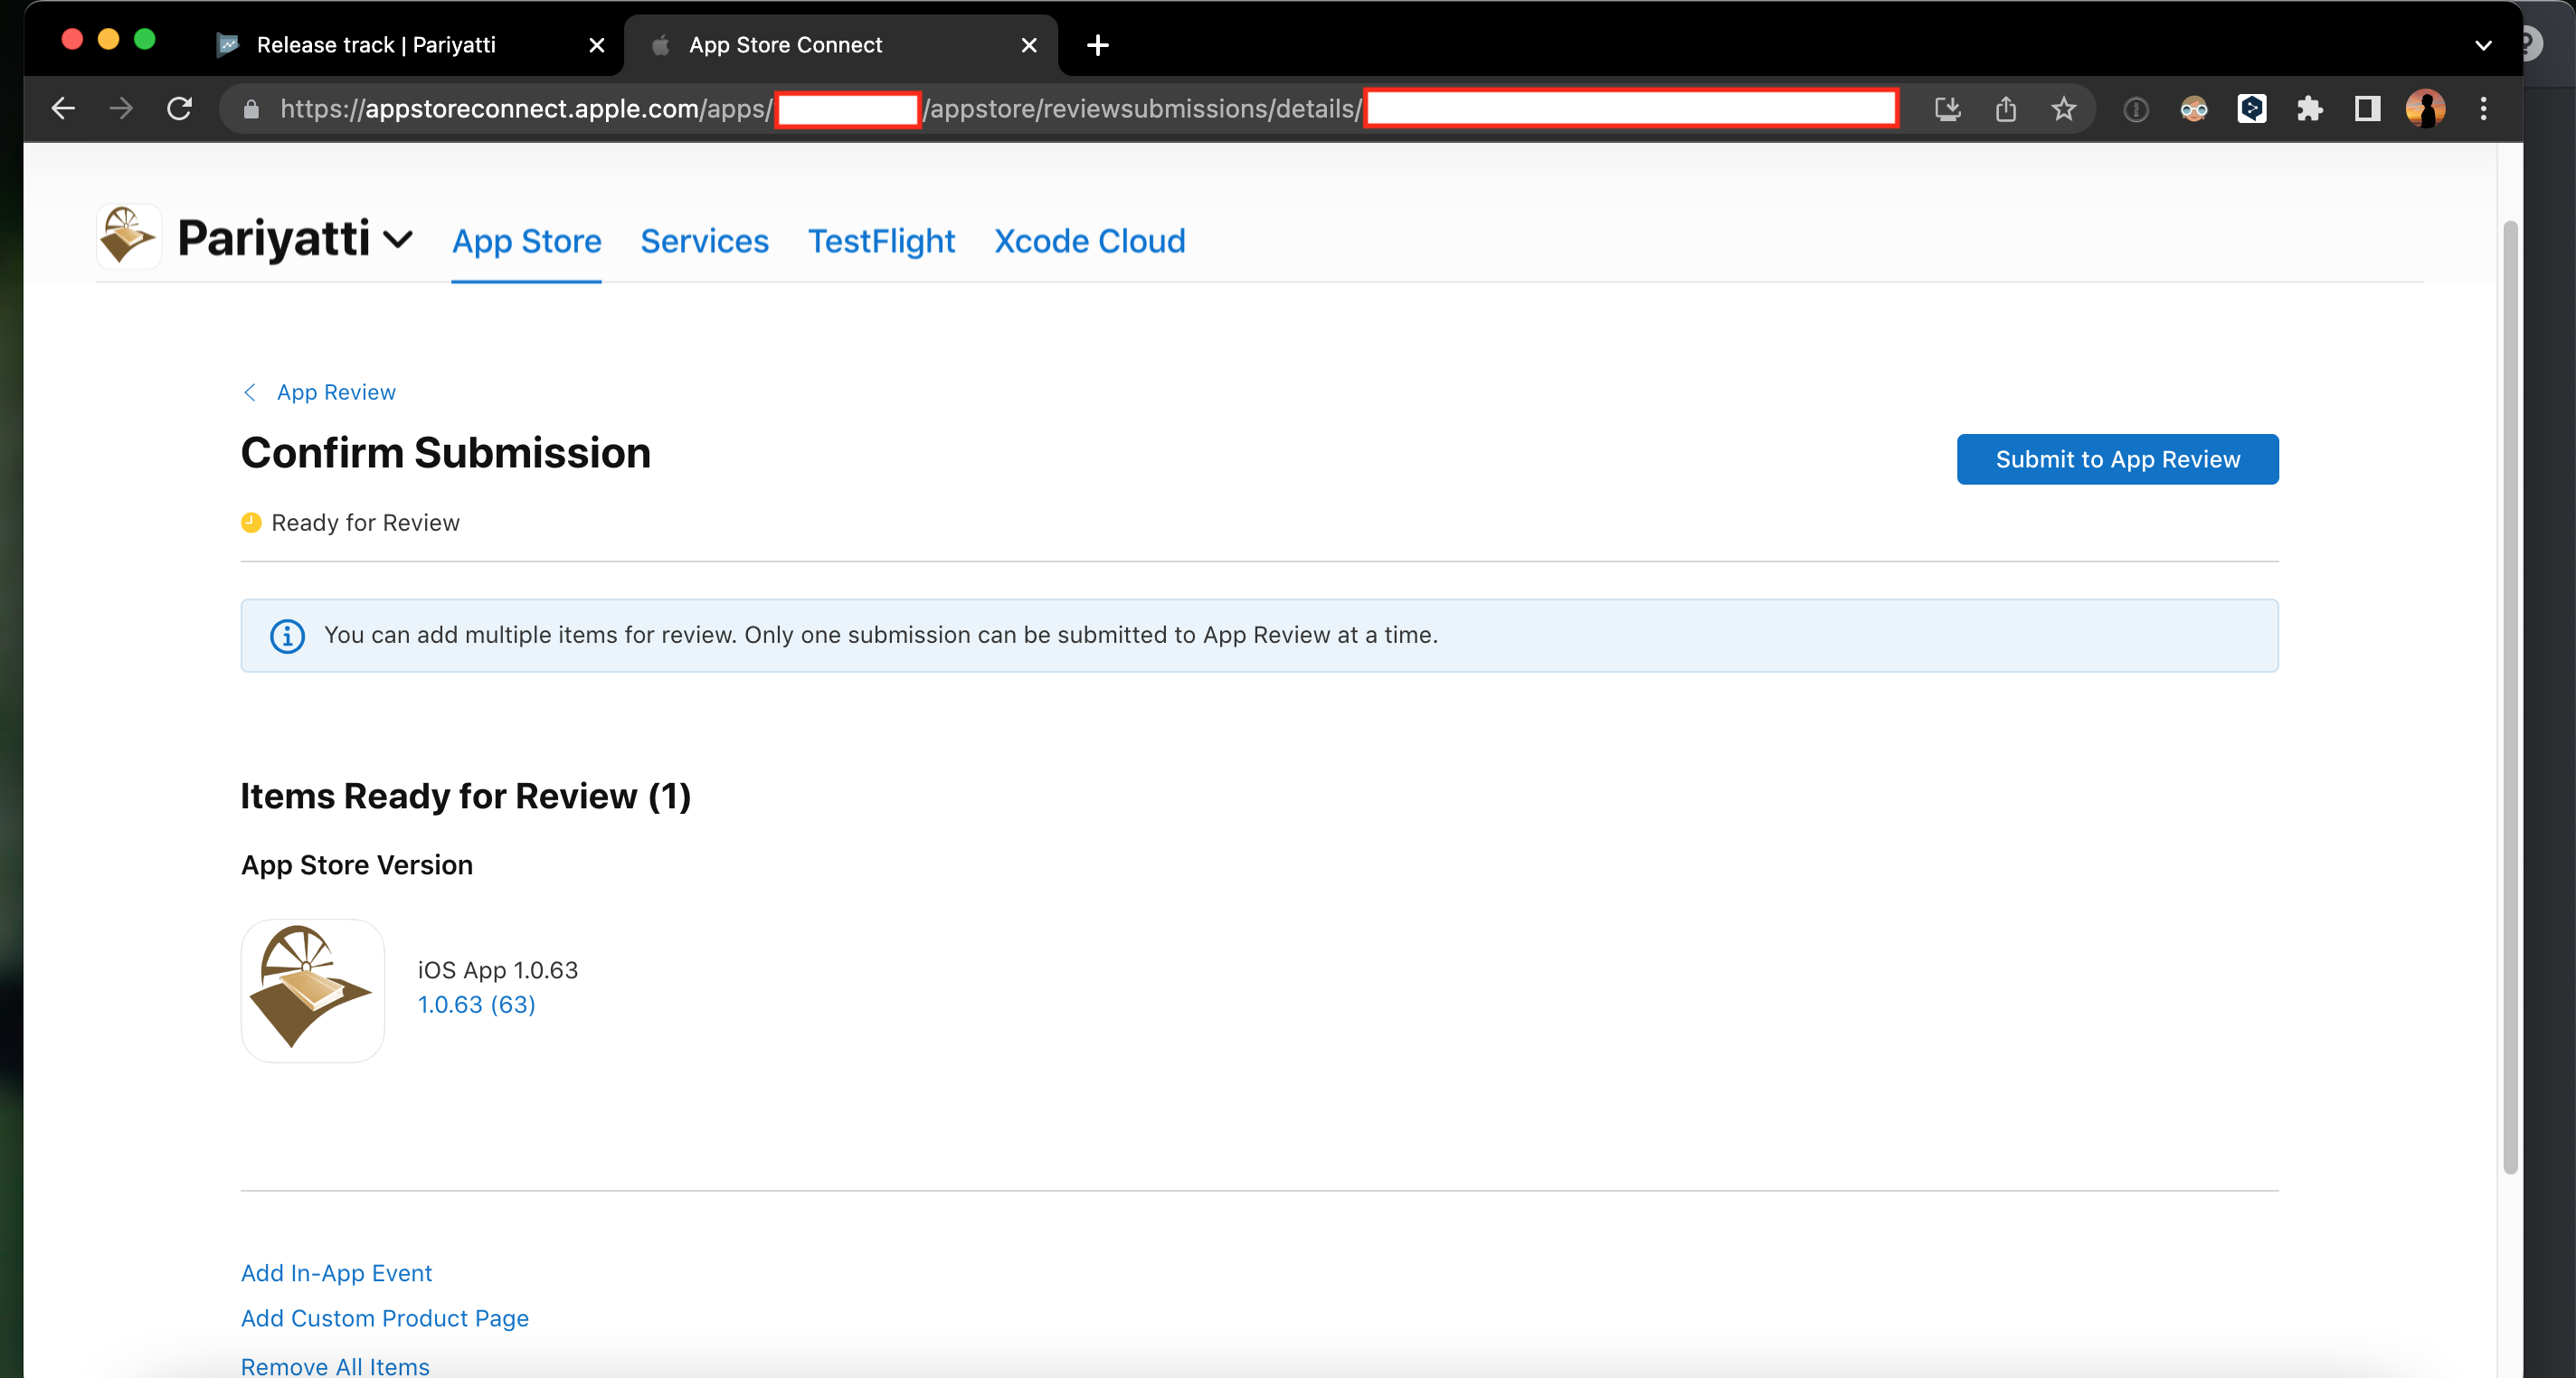The height and width of the screenshot is (1378, 2576).
Task: Bookmark this page with star
Action: point(2063,108)
